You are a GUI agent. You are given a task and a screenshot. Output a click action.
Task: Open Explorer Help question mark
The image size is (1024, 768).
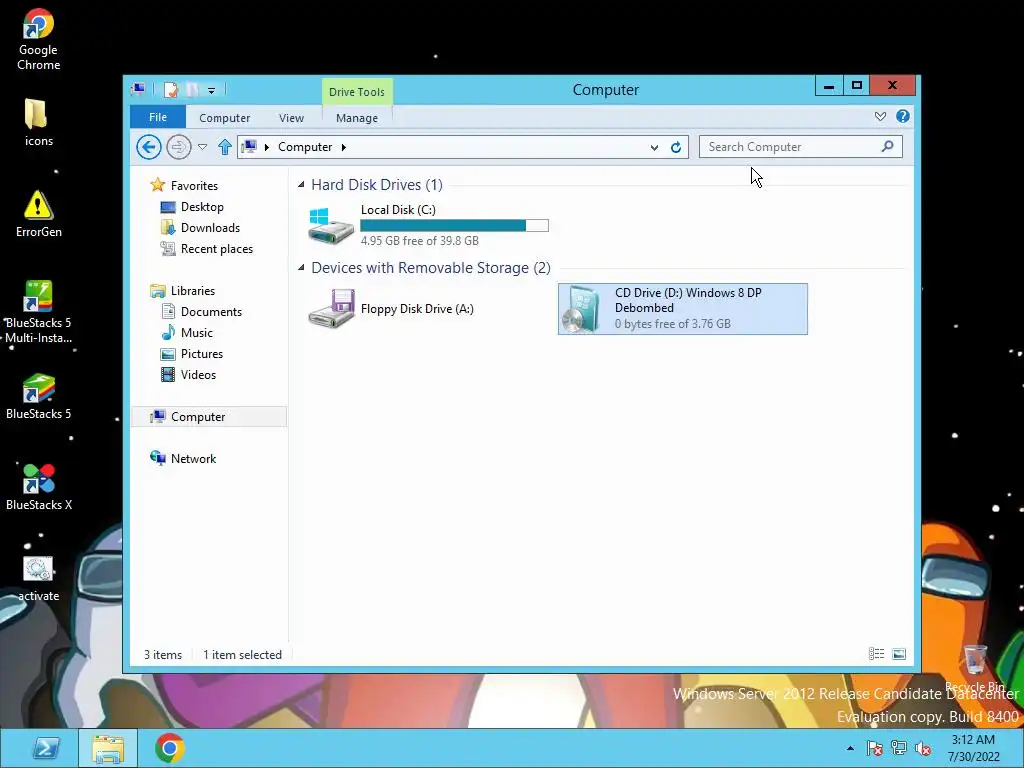tap(903, 116)
